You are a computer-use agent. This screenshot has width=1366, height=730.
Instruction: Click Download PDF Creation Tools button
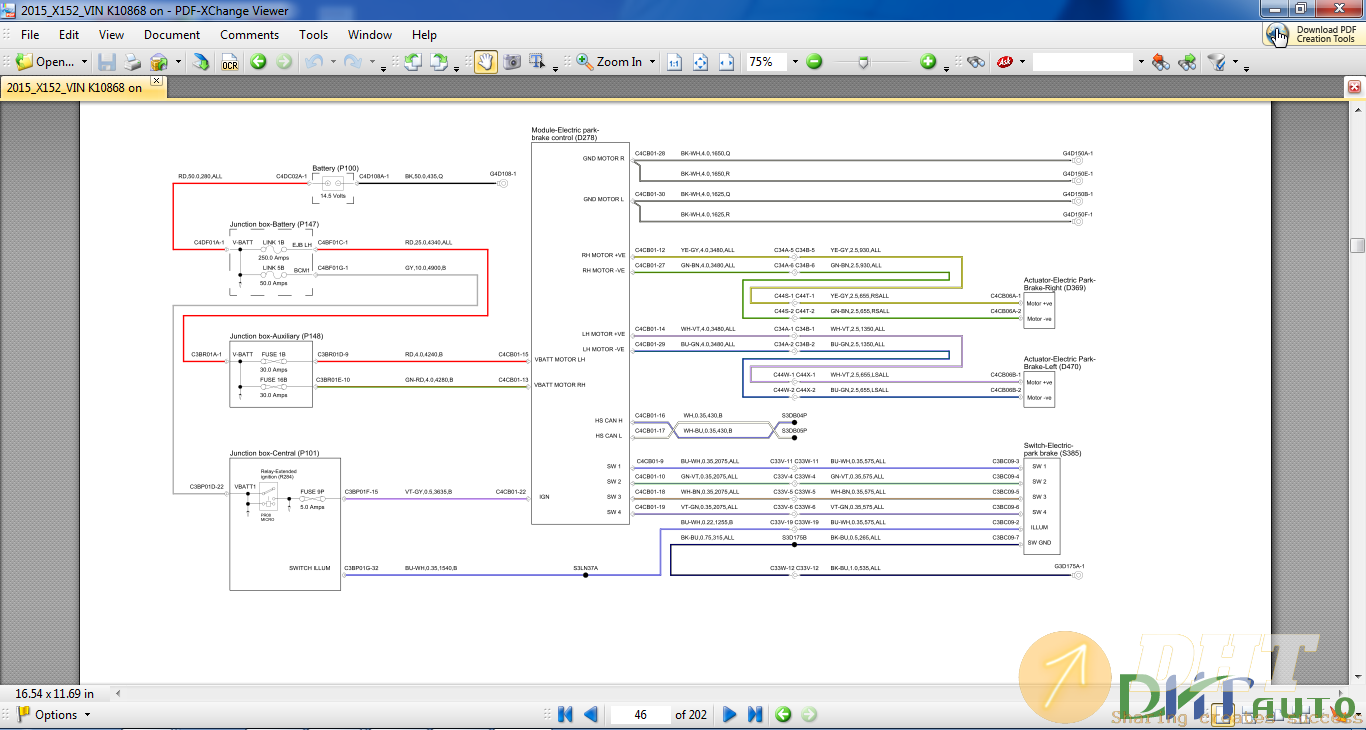(x=1313, y=34)
